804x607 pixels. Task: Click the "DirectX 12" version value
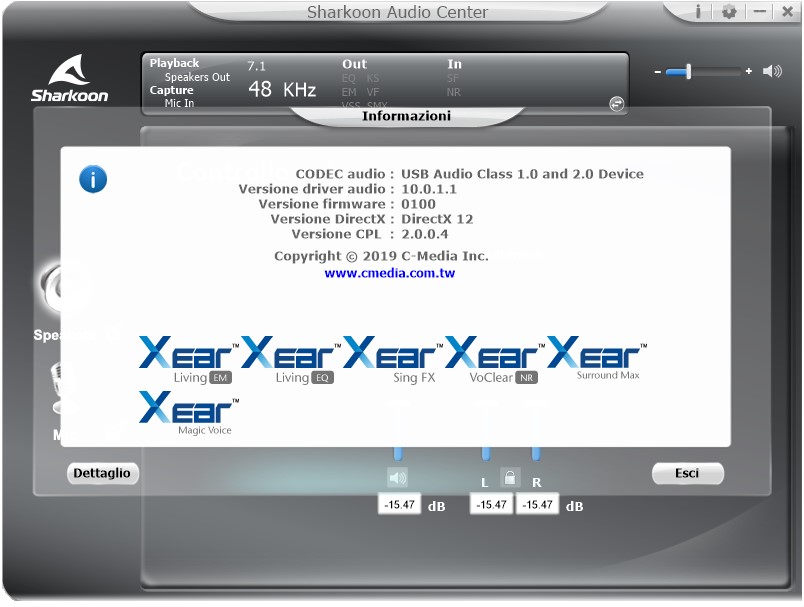(x=437, y=219)
